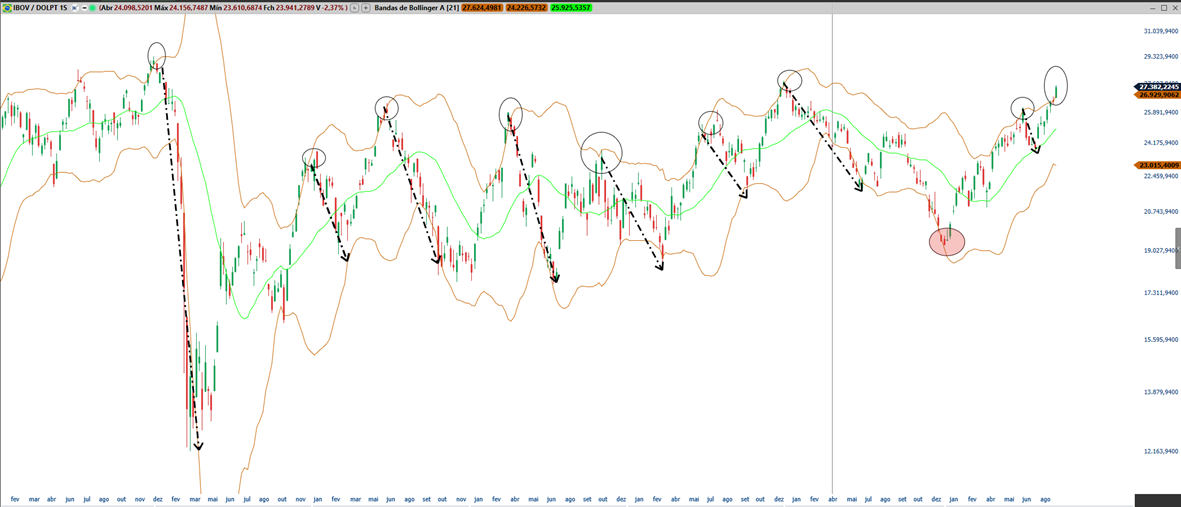Click the red shaded ellipse at chart low
Viewport: 1181px width, 507px height.
click(x=946, y=242)
